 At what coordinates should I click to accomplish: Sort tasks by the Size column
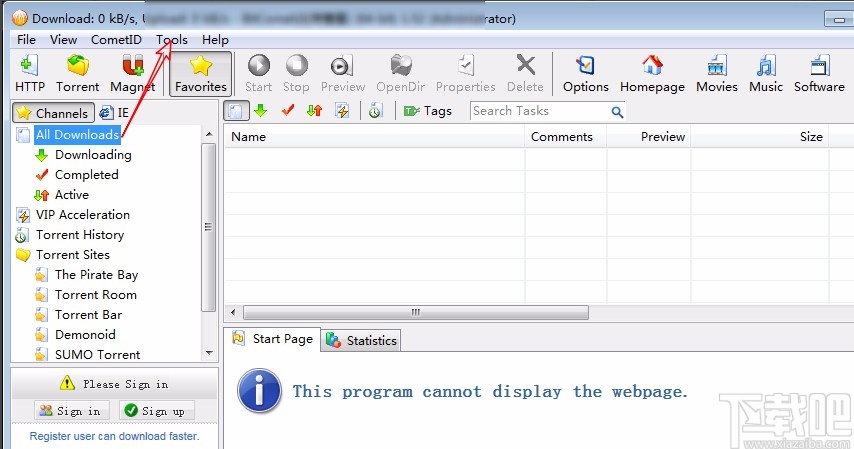760,137
